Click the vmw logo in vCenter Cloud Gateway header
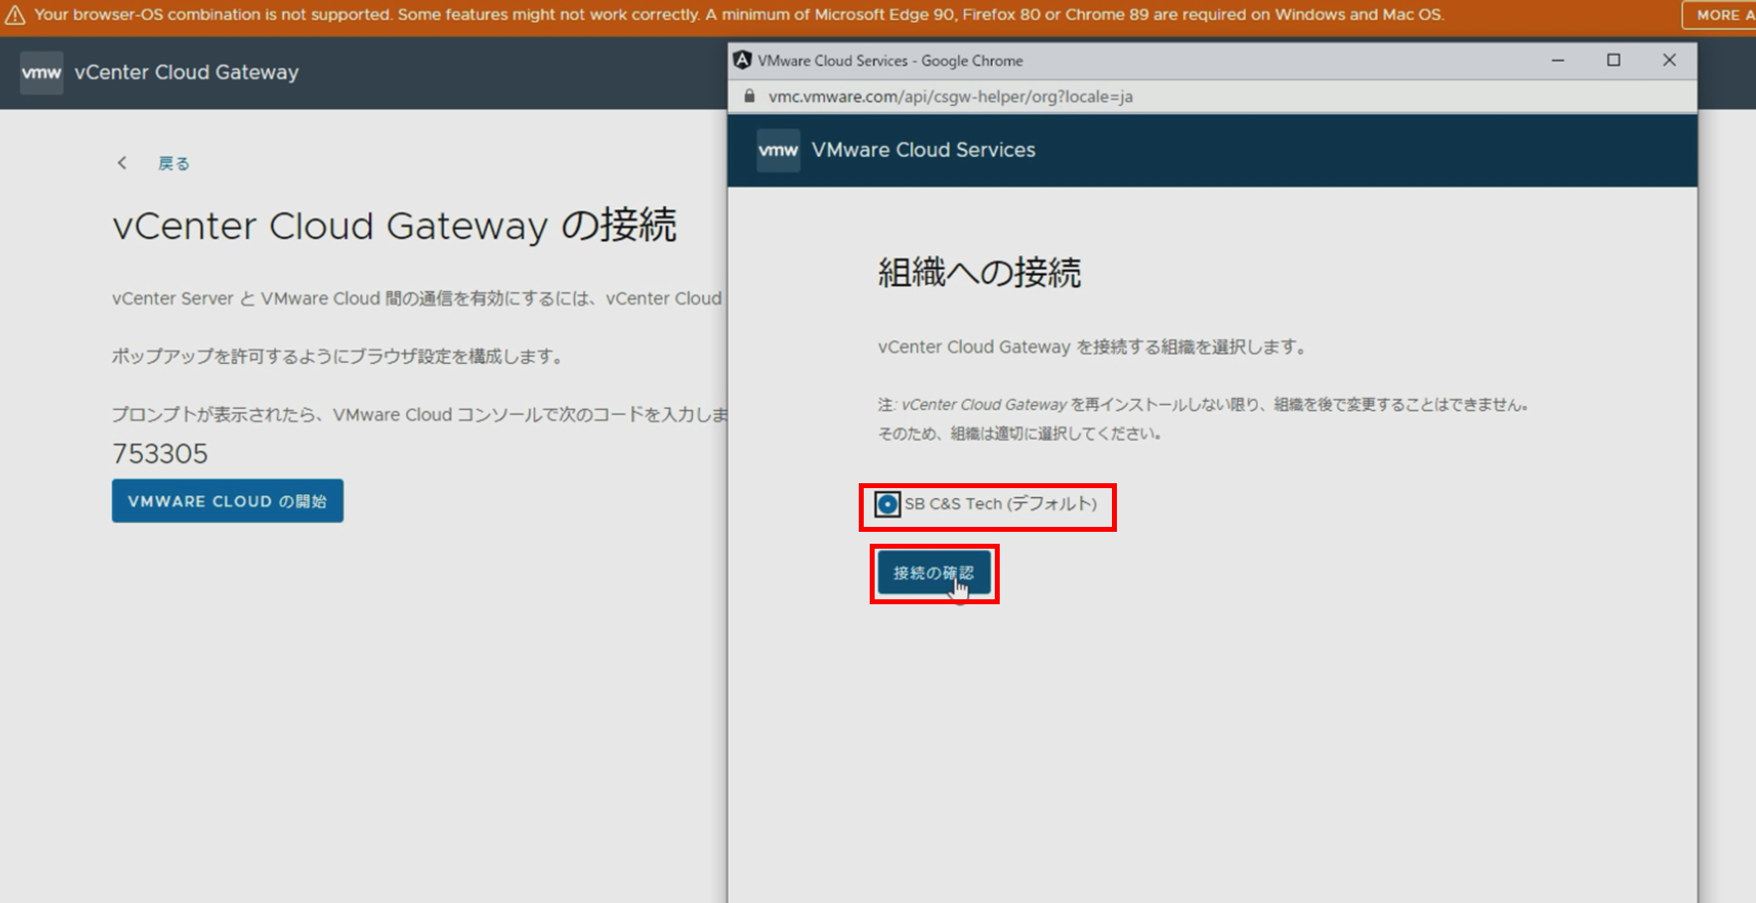 point(42,72)
